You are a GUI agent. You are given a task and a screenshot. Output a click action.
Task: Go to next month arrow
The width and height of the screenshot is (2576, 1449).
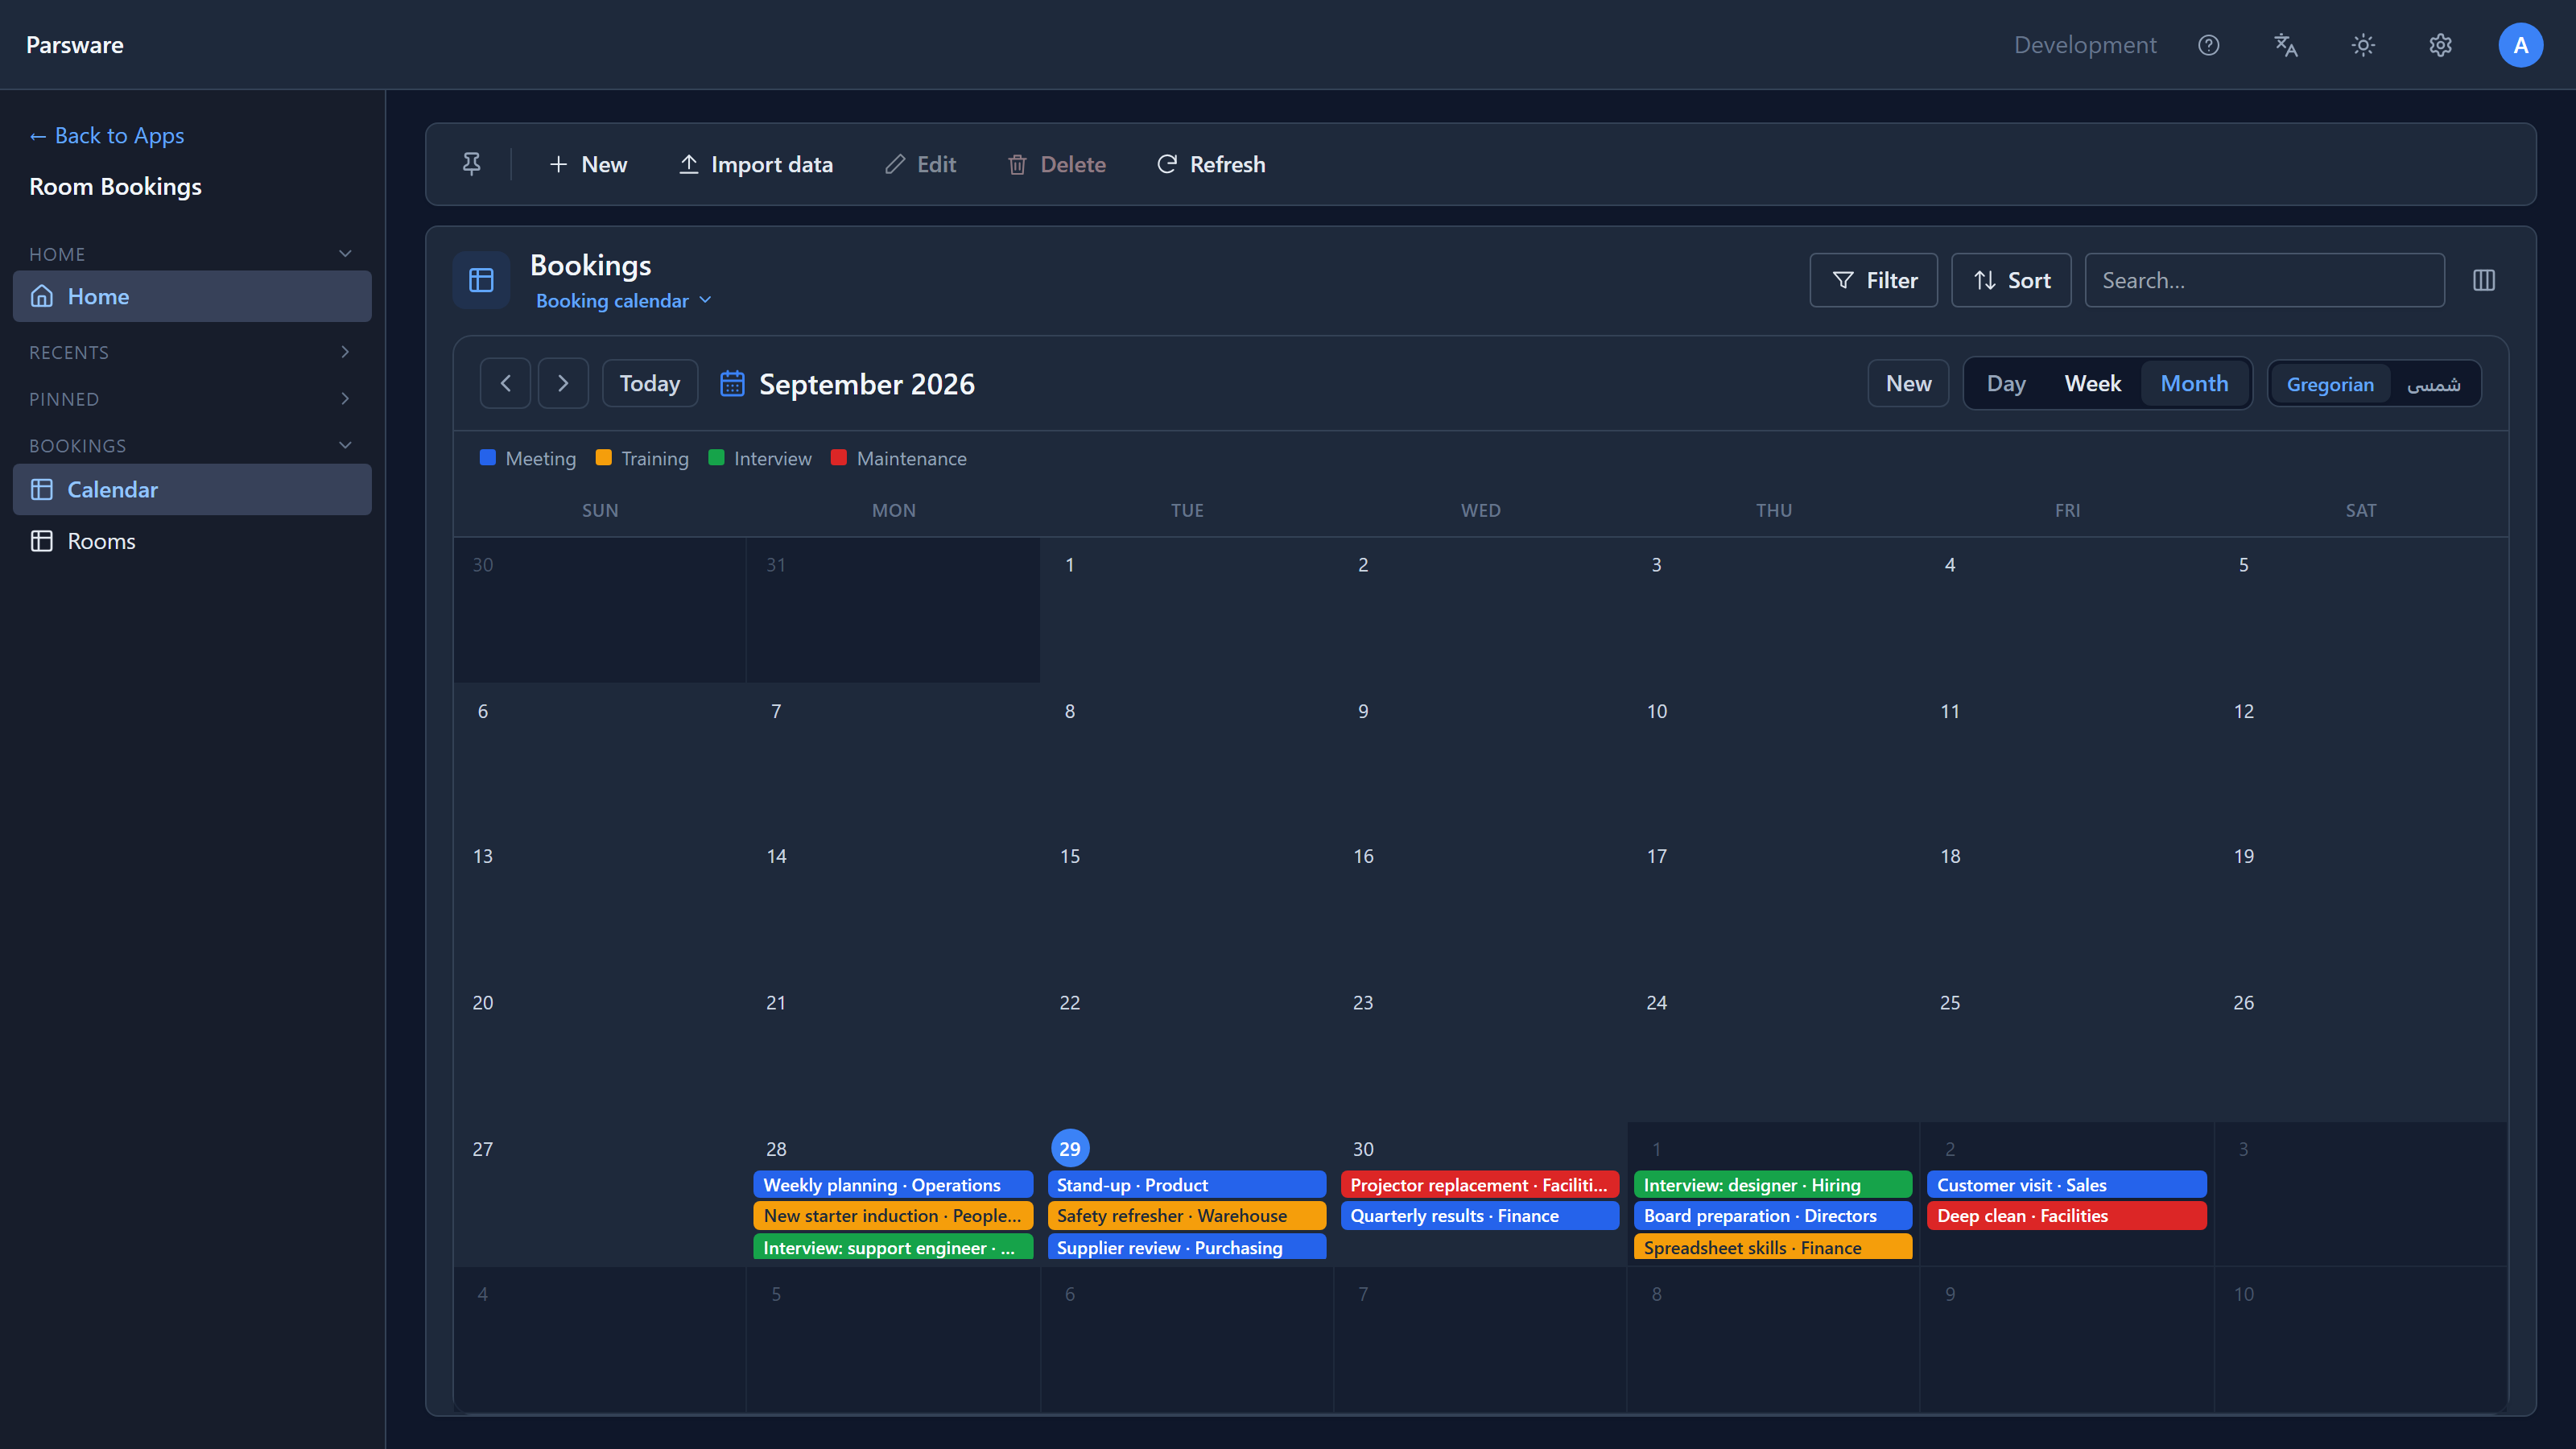(563, 383)
